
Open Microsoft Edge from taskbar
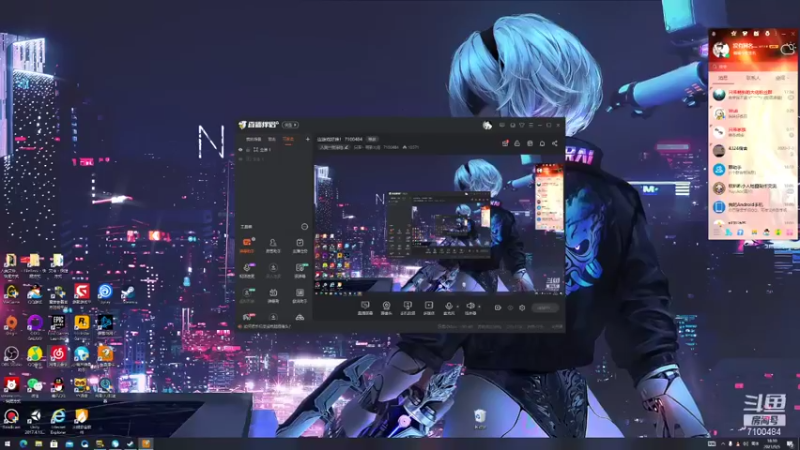[23, 444]
